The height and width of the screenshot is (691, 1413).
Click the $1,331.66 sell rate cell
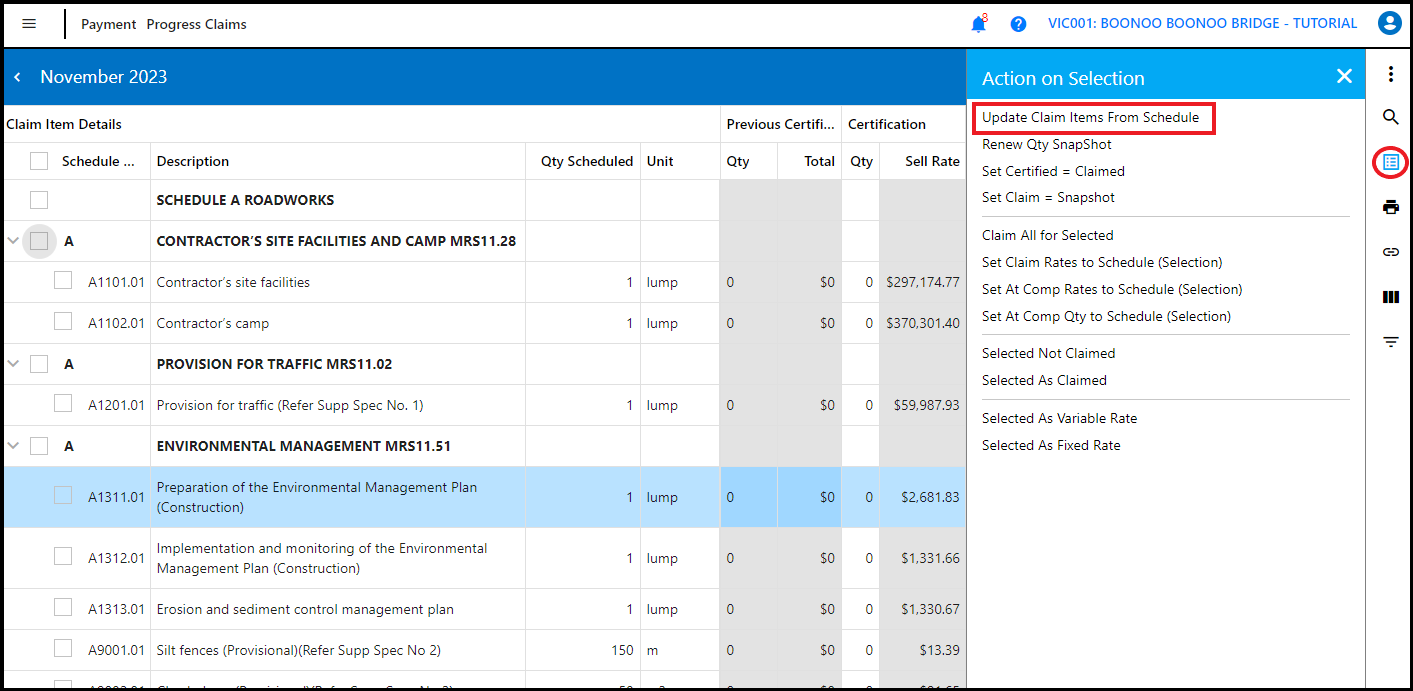(922, 558)
